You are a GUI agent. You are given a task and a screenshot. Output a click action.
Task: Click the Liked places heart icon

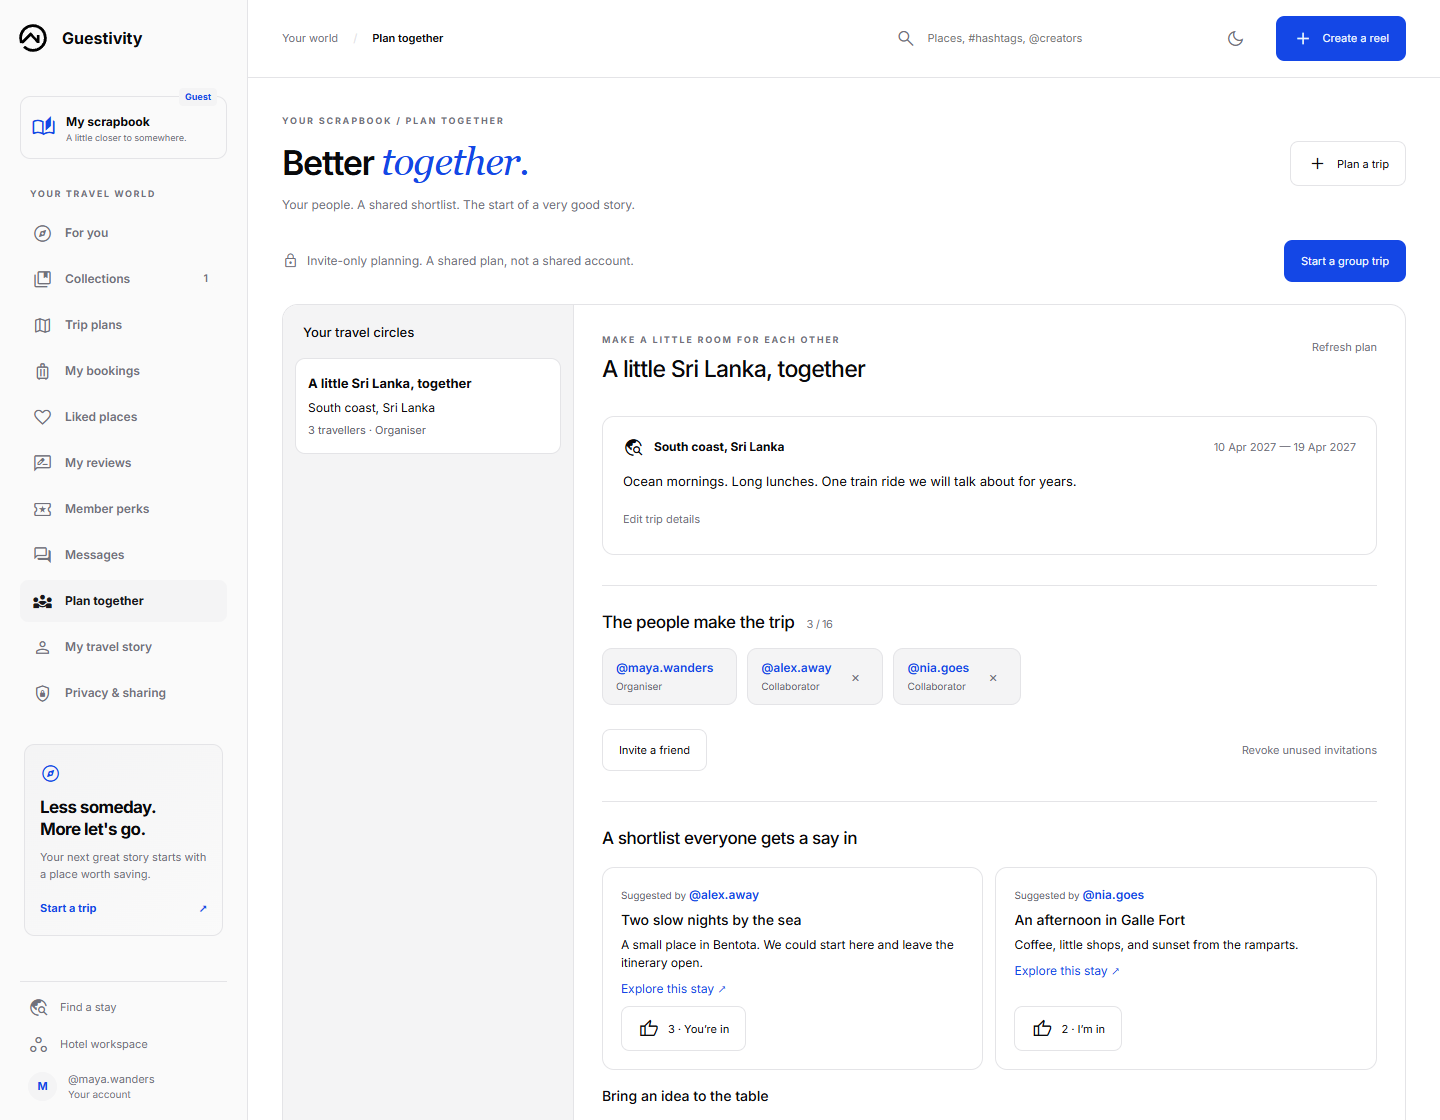pyautogui.click(x=42, y=417)
